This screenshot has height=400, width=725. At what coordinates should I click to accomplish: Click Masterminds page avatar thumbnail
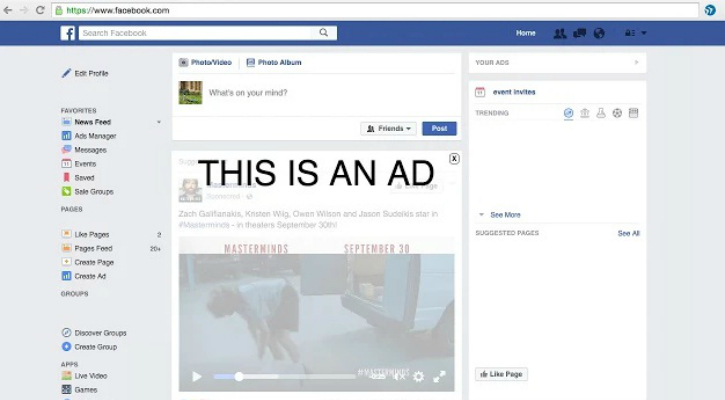tap(190, 191)
